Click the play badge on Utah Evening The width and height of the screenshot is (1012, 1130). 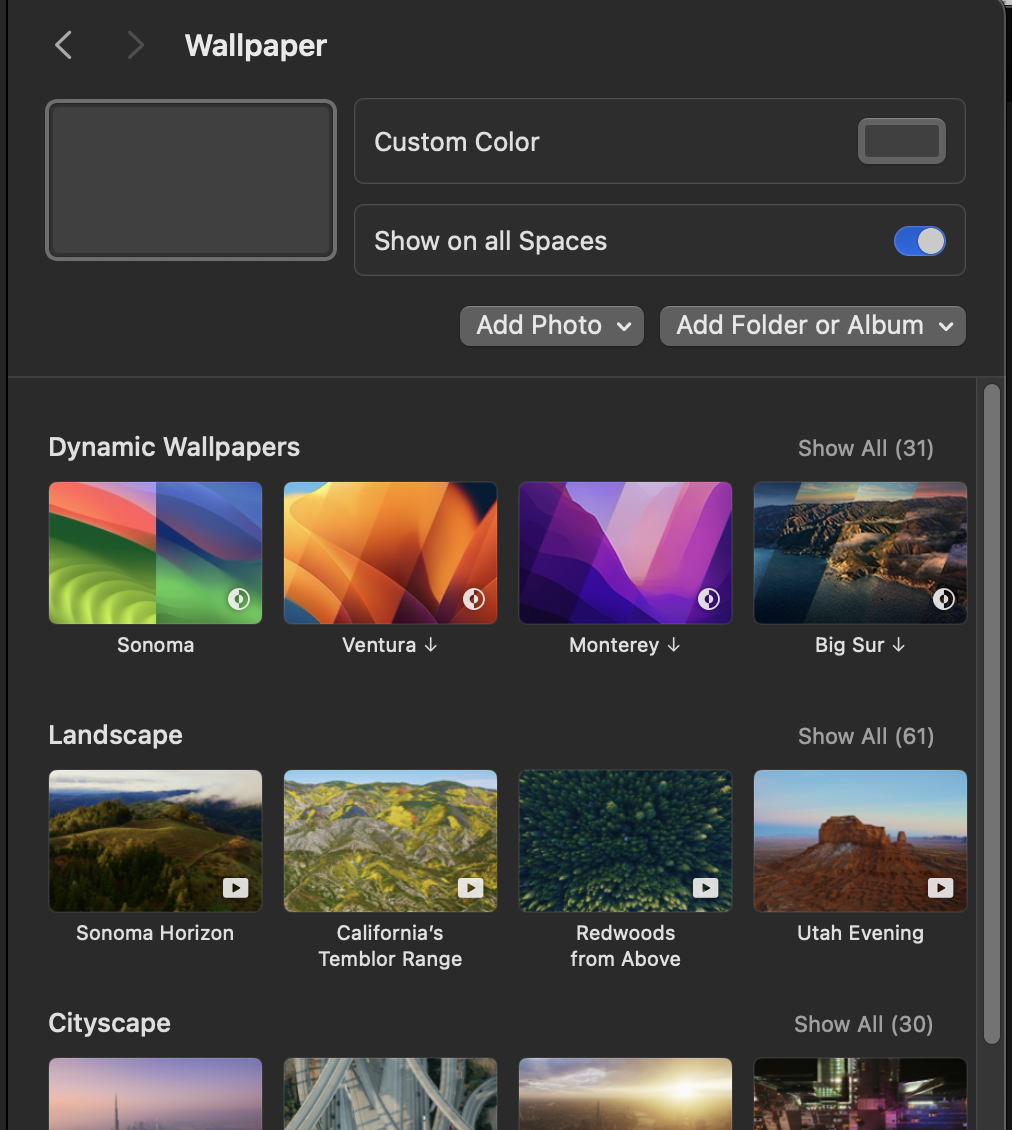click(x=941, y=888)
